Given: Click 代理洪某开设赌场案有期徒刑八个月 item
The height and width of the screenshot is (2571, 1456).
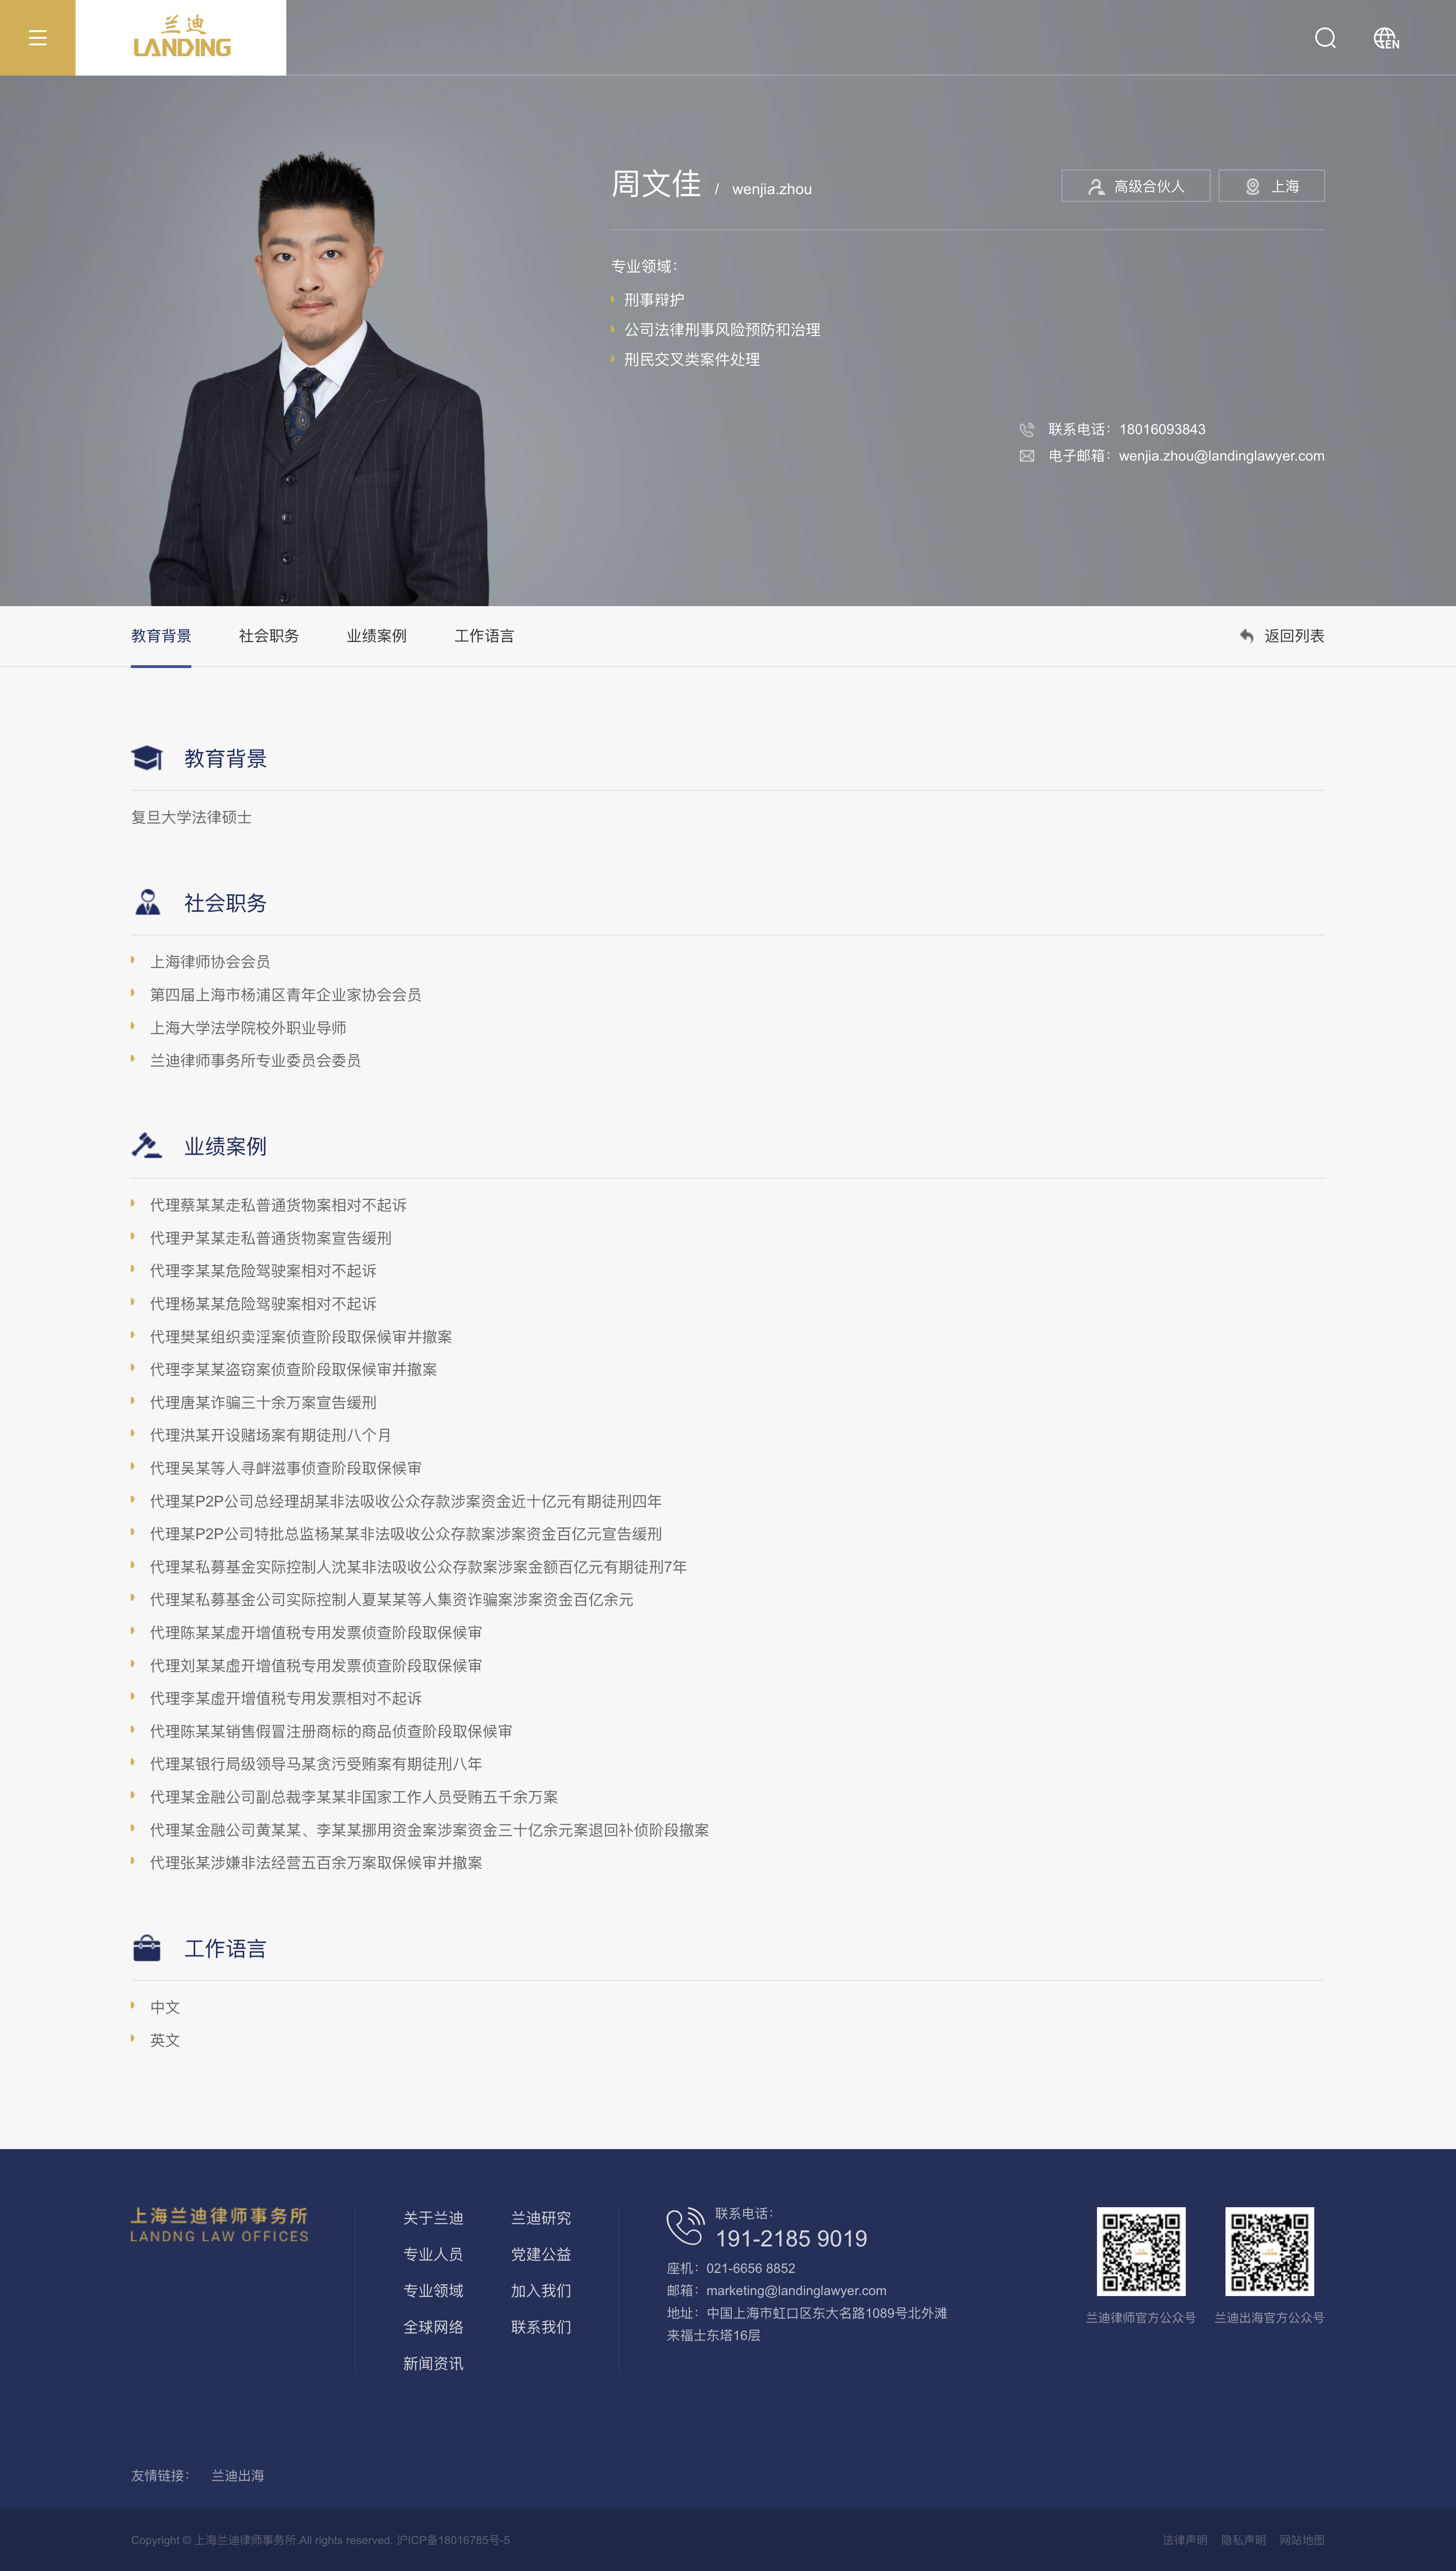Looking at the screenshot, I should click(270, 1435).
